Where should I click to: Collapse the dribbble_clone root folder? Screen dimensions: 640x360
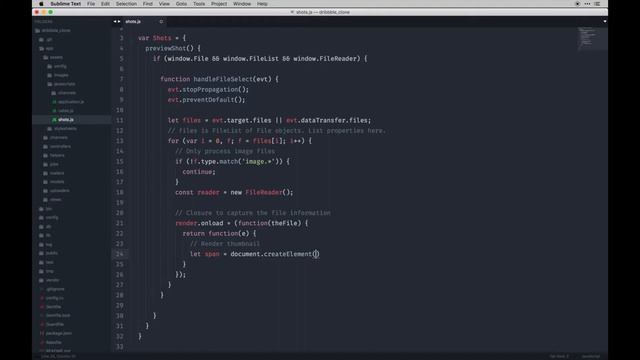(52, 31)
